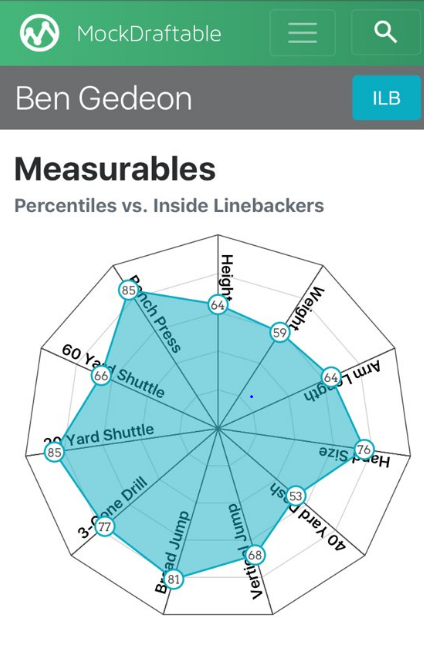Click the Ben Gedeon player name heading
424x645 pixels.
(x=104, y=99)
